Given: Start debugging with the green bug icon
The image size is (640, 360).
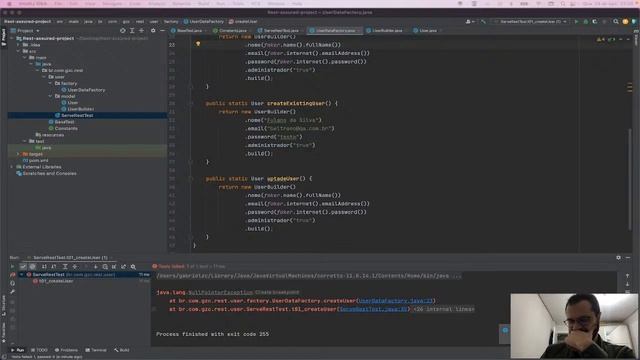Looking at the screenshot, I should pos(586,22).
